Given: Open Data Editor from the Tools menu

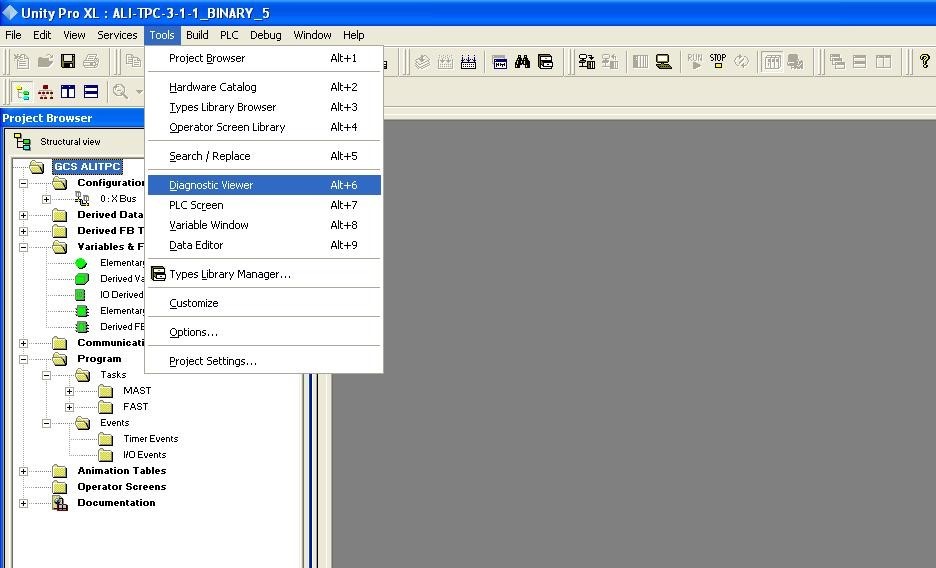Looking at the screenshot, I should [264, 245].
